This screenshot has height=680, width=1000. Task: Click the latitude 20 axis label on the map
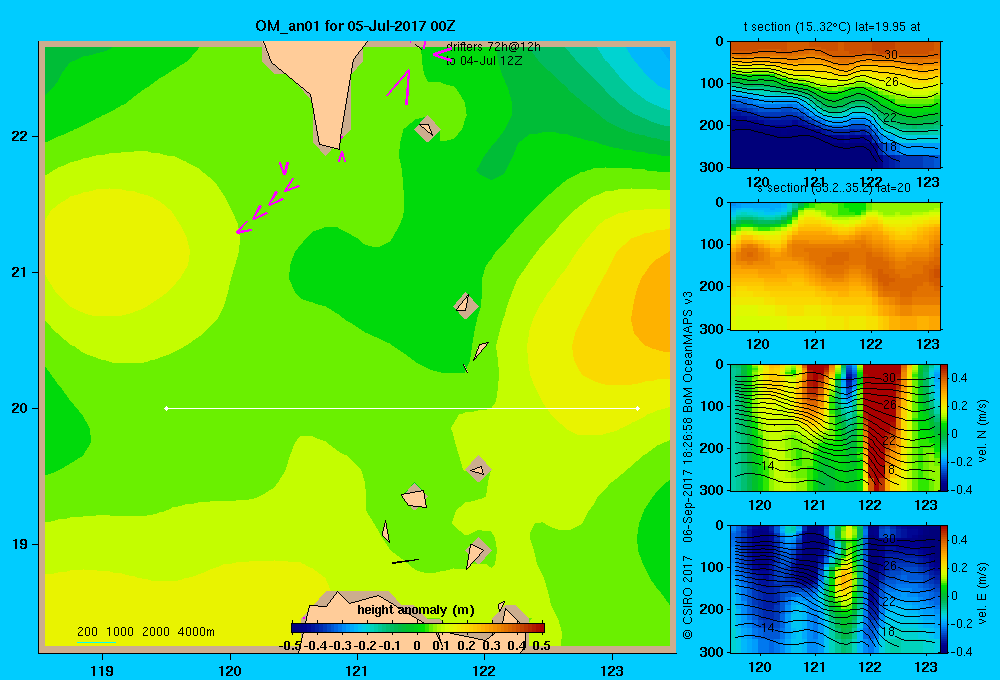click(20, 408)
